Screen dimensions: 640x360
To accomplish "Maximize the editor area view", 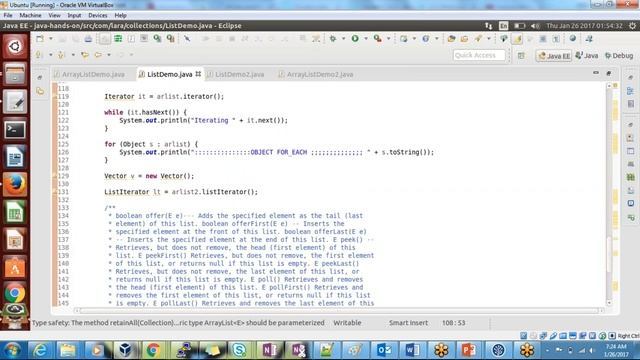I will tap(609, 73).
